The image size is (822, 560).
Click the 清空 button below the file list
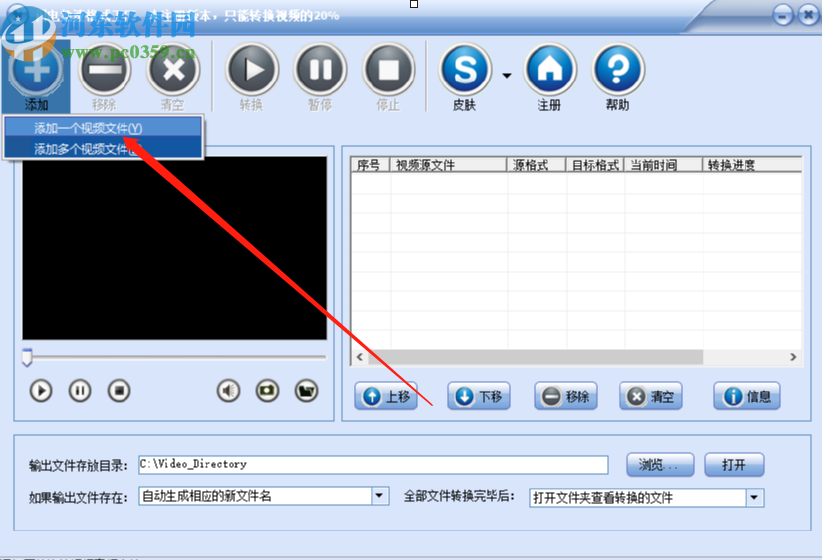651,396
